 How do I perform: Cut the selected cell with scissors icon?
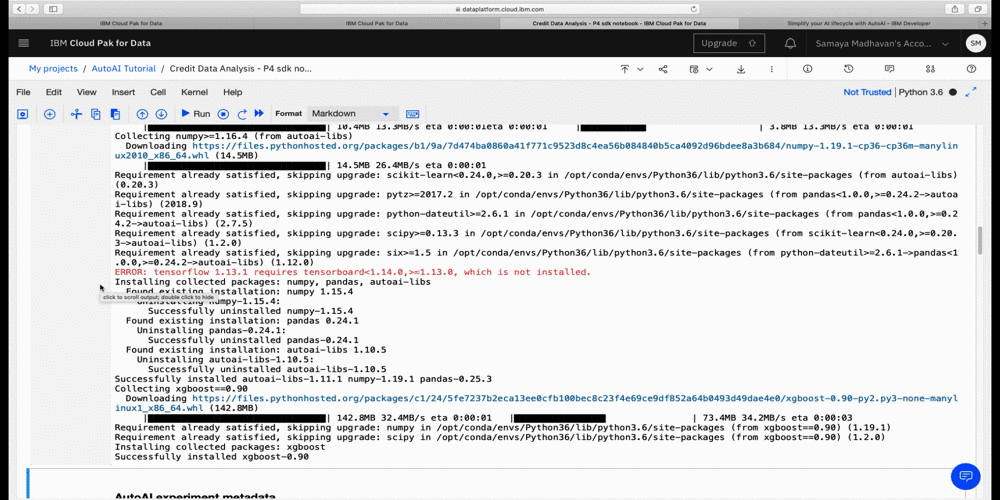click(77, 114)
